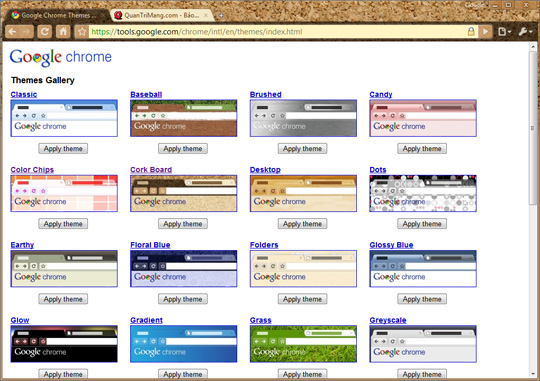
Task: Apply theme under Brushed
Action: tap(302, 148)
